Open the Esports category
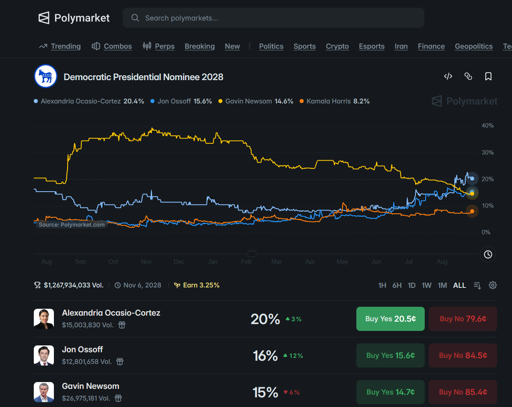The width and height of the screenshot is (512, 407). (372, 47)
